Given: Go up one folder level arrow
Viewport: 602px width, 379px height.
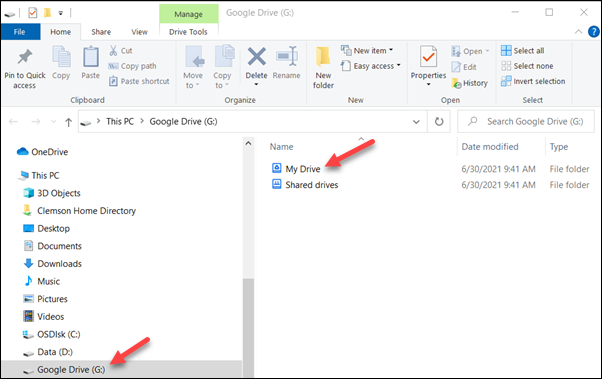Looking at the screenshot, I should [68, 122].
